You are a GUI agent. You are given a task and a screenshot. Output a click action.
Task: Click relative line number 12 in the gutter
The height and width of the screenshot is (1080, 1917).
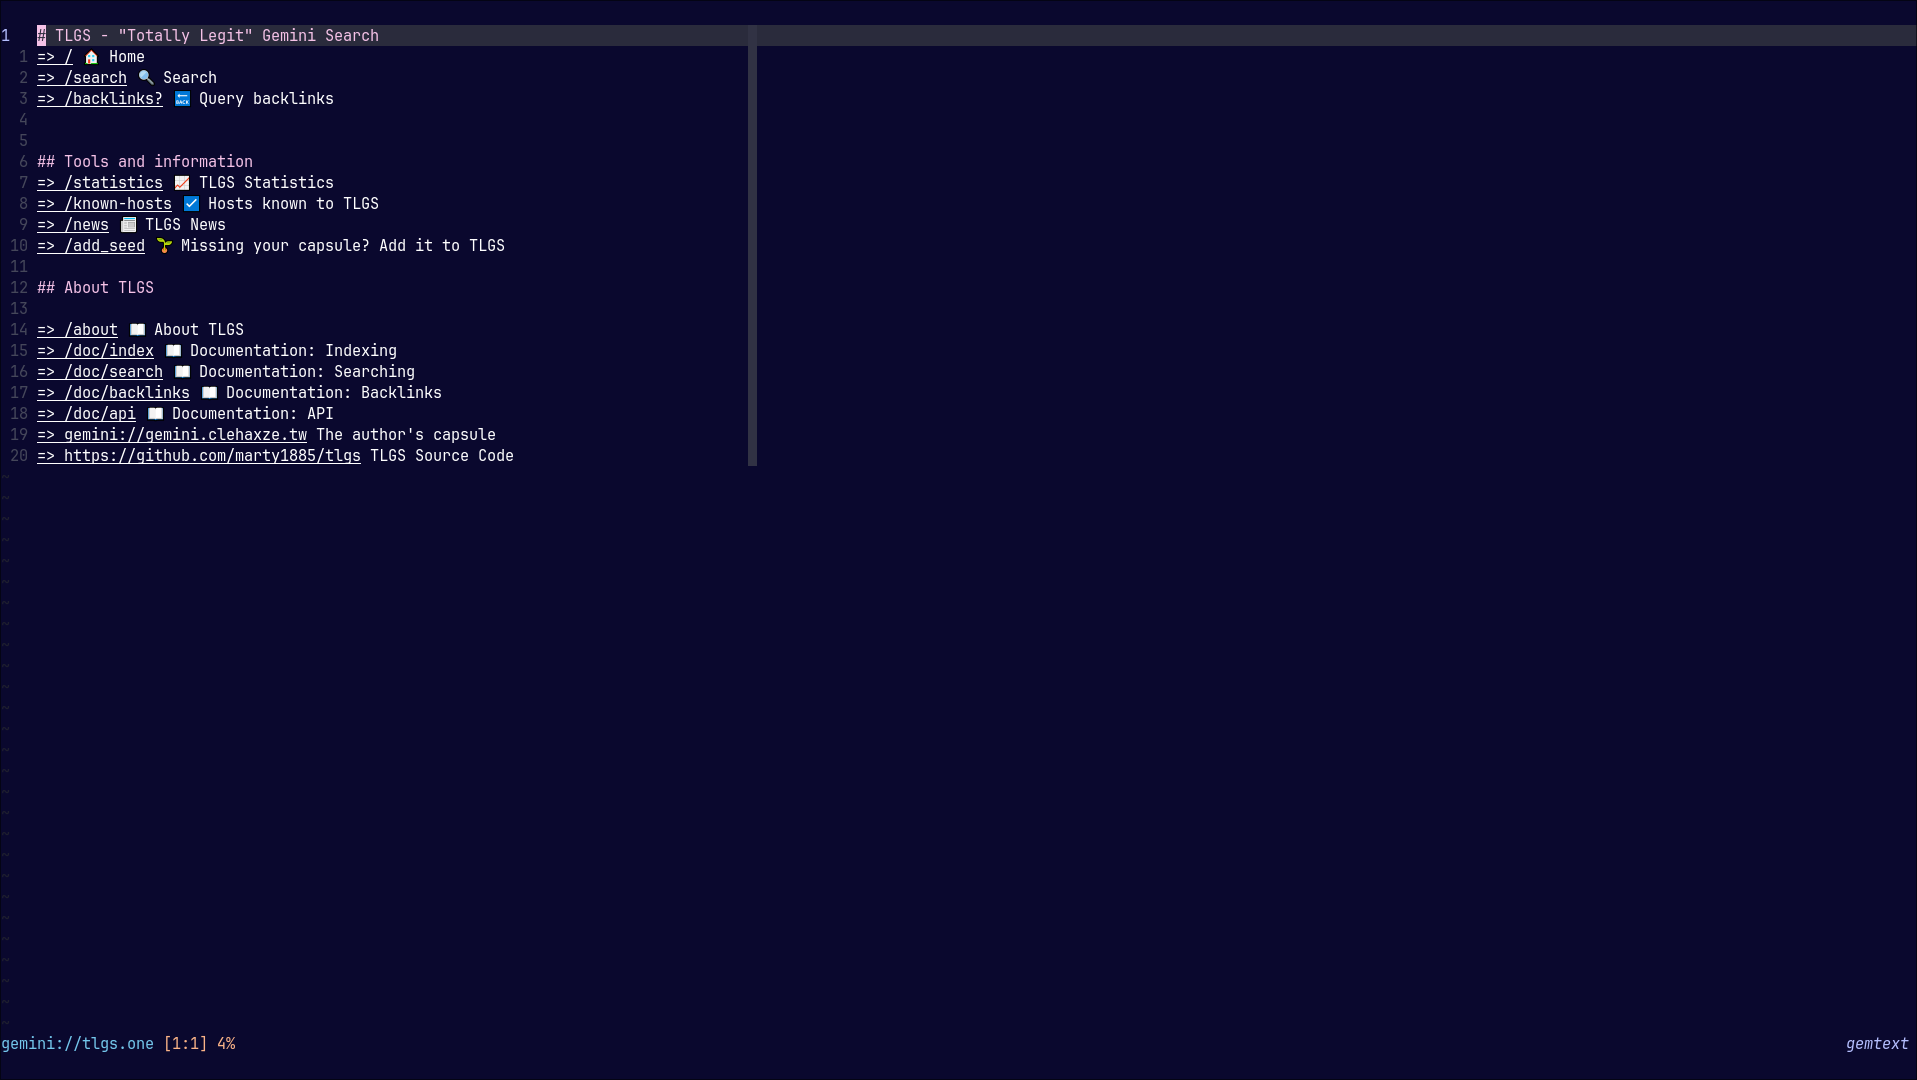(x=19, y=288)
